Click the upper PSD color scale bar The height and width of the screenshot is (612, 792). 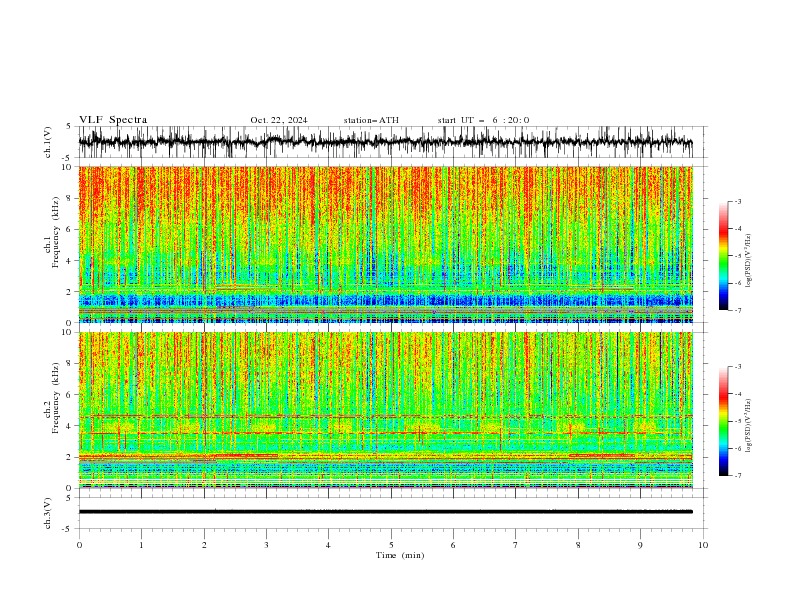coord(724,256)
